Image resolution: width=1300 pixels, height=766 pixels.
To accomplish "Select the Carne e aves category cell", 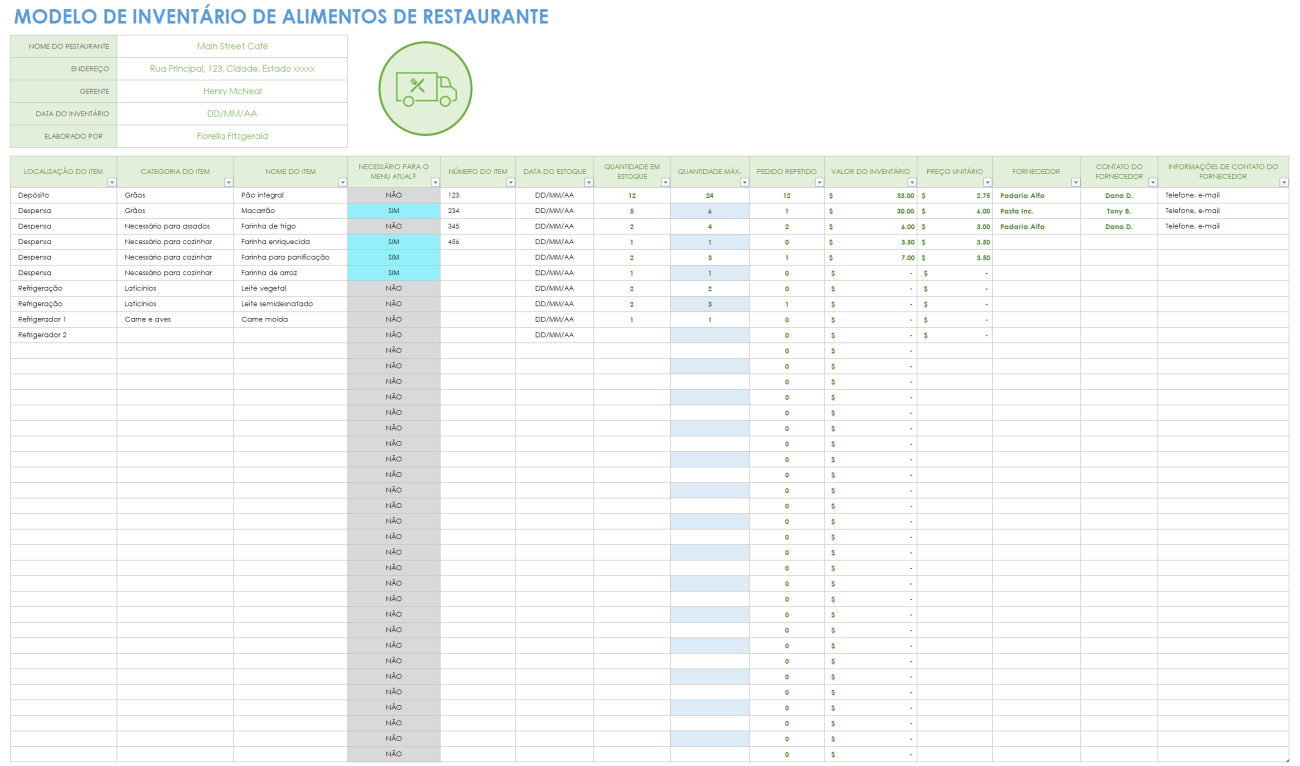I will pyautogui.click(x=175, y=319).
